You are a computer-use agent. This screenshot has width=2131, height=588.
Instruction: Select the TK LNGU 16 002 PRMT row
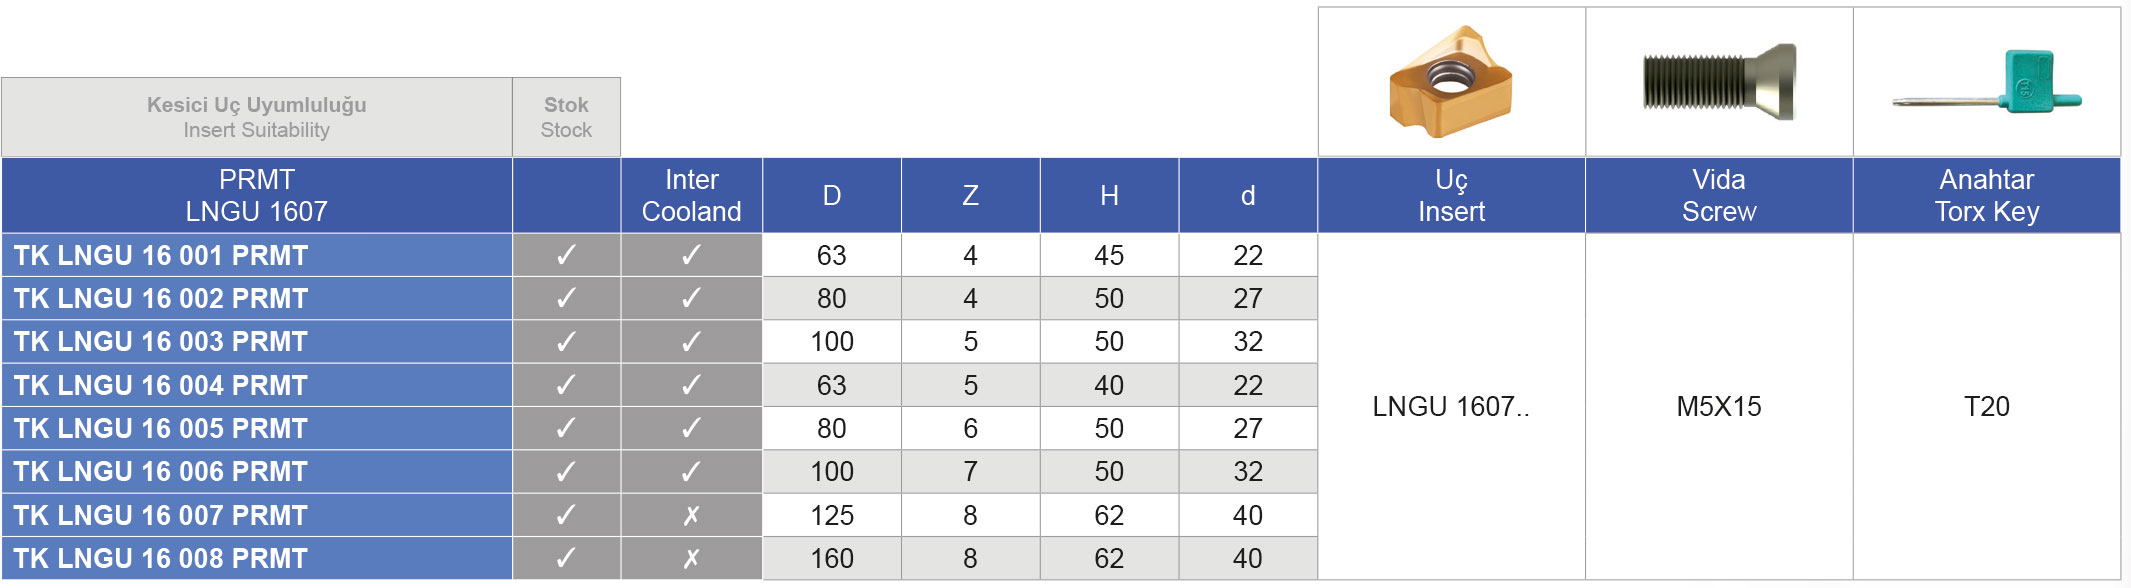click(x=161, y=299)
